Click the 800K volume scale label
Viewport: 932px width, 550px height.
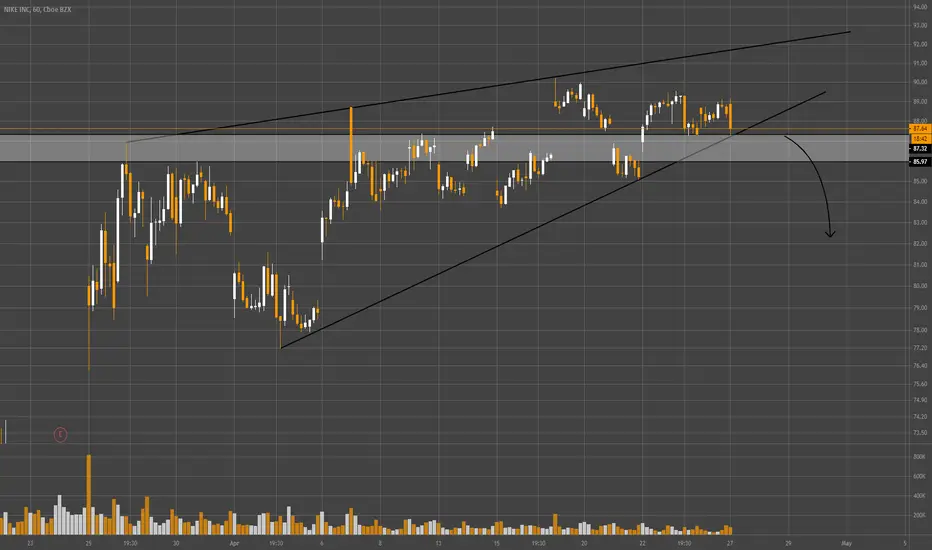tap(919, 457)
